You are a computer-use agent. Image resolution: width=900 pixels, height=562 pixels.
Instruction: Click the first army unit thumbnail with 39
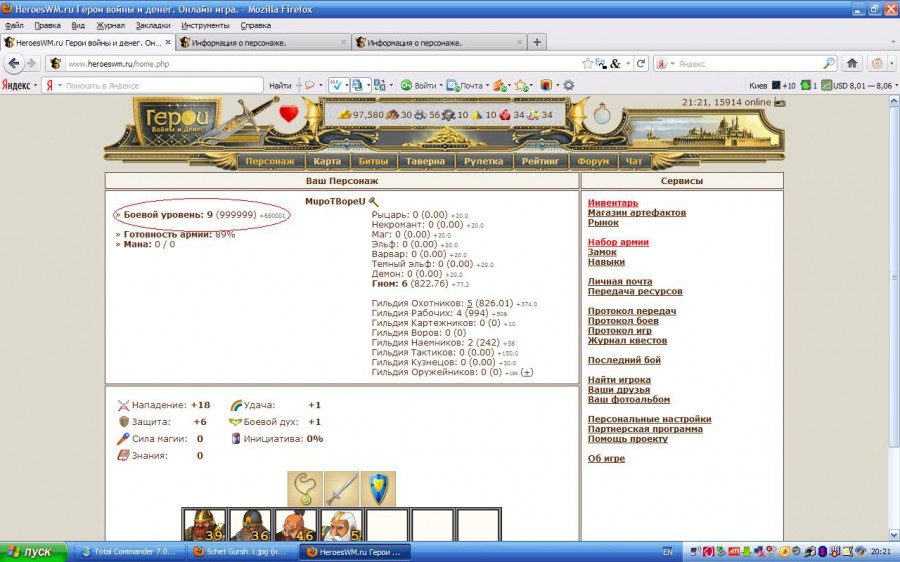click(203, 526)
